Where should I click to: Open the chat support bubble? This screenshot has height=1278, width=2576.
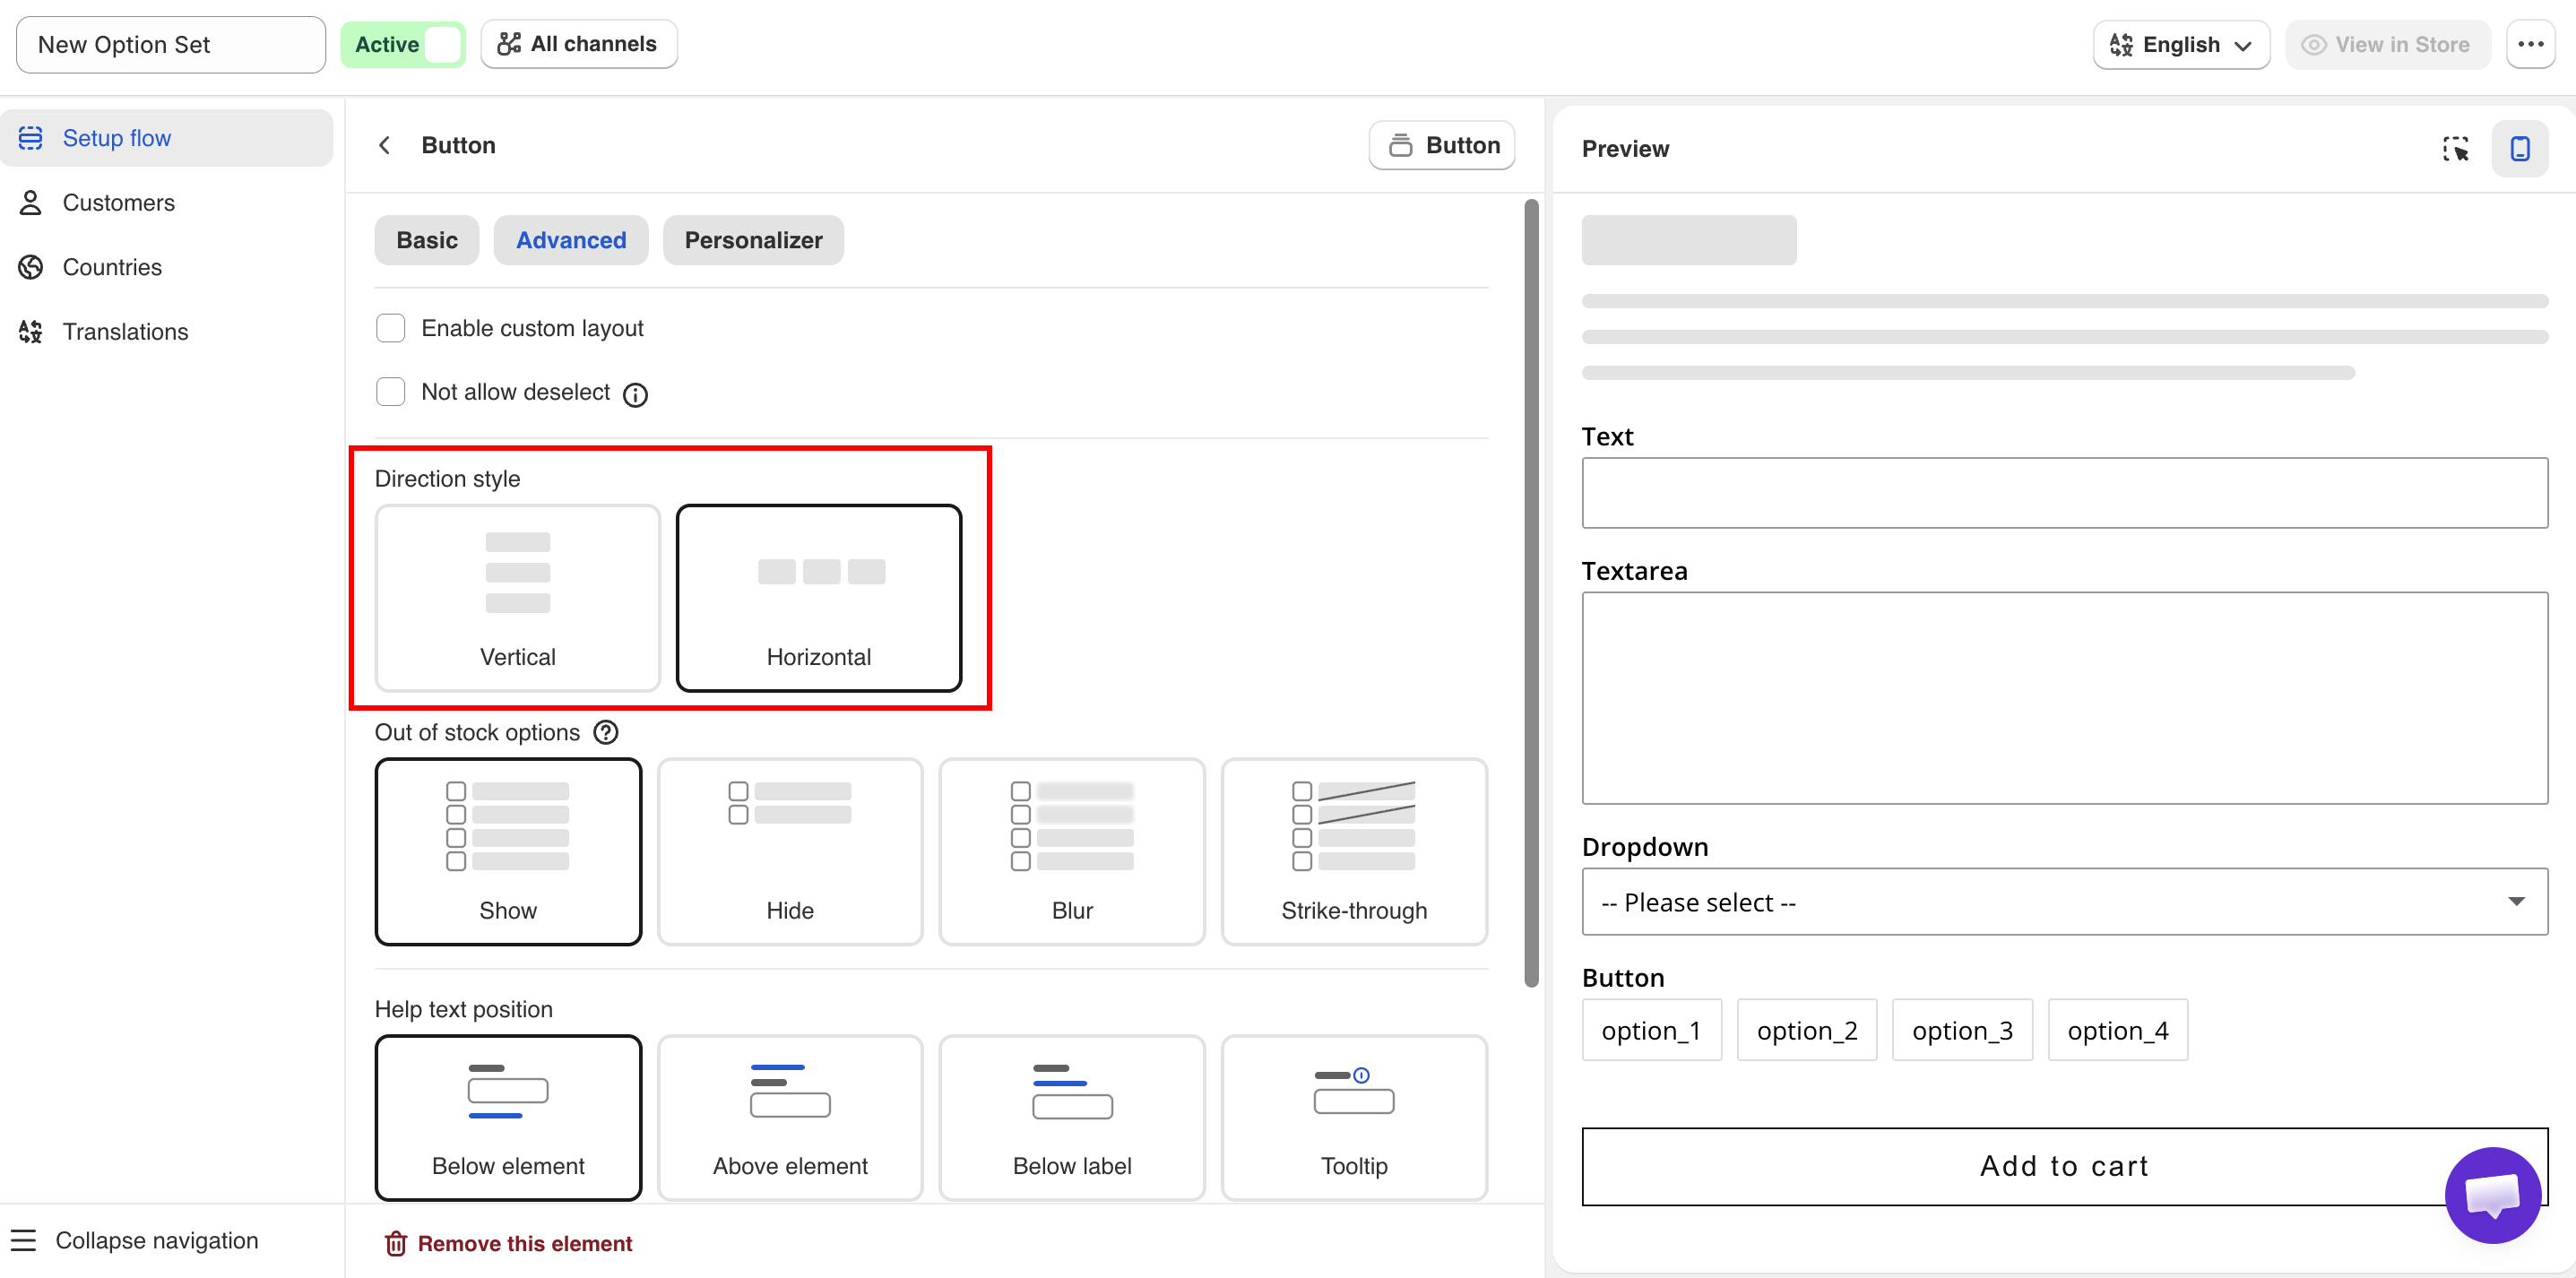point(2492,1194)
